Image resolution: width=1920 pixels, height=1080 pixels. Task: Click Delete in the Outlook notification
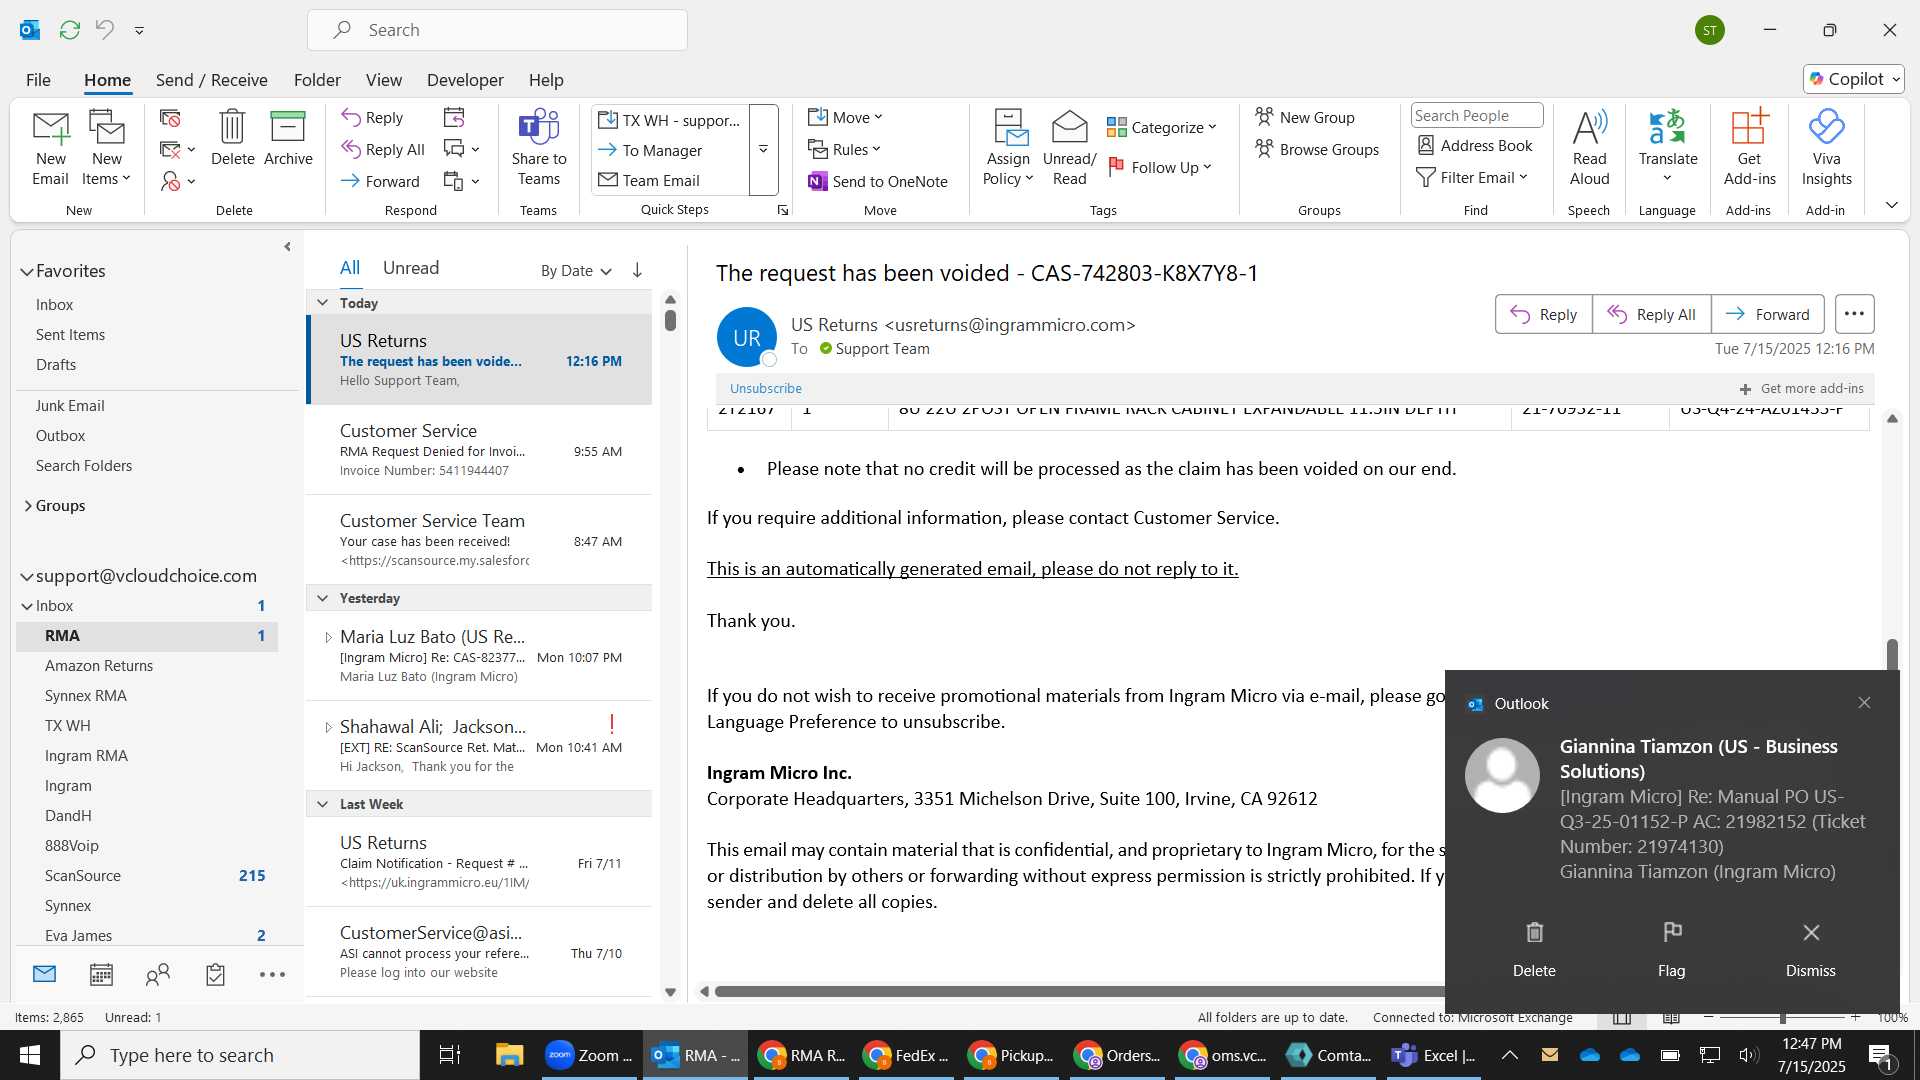click(1534, 949)
